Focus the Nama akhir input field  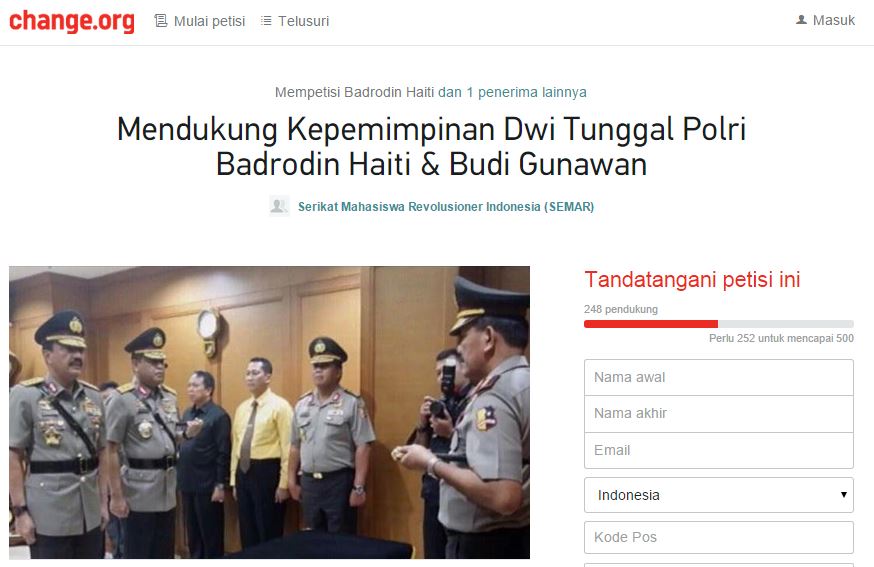point(718,414)
